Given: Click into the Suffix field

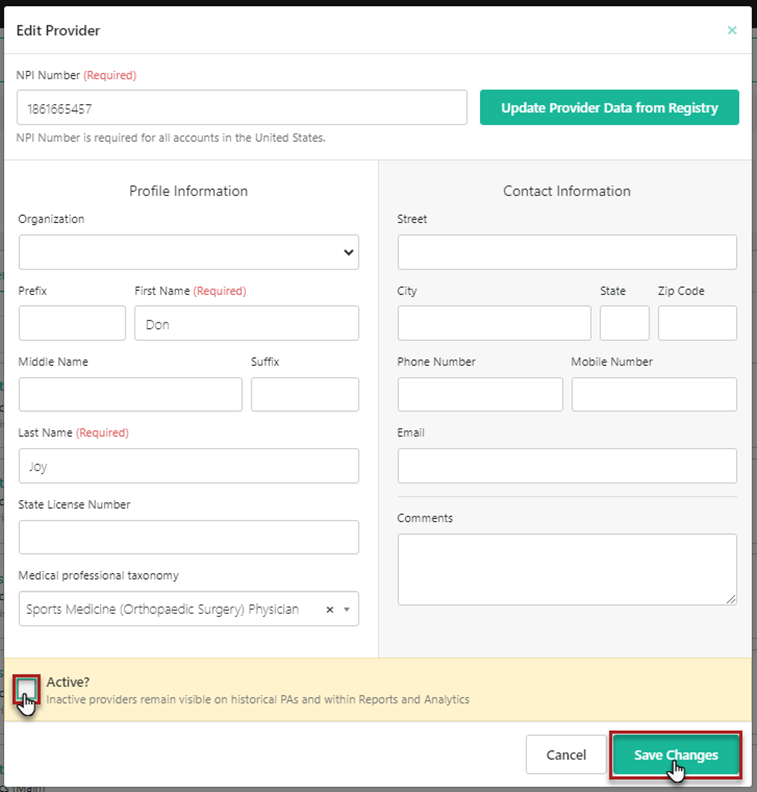Looking at the screenshot, I should tap(304, 394).
